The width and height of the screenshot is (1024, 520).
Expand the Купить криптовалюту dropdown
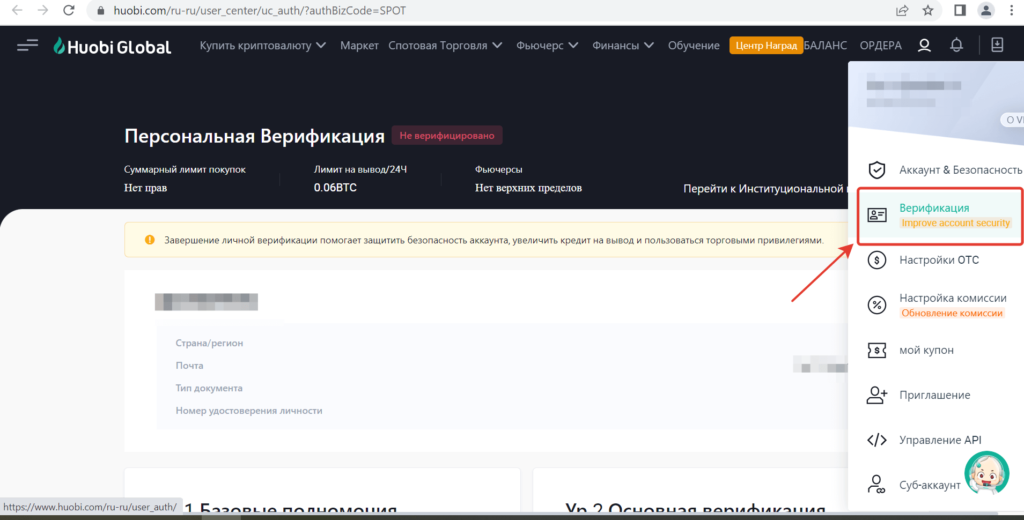263,46
